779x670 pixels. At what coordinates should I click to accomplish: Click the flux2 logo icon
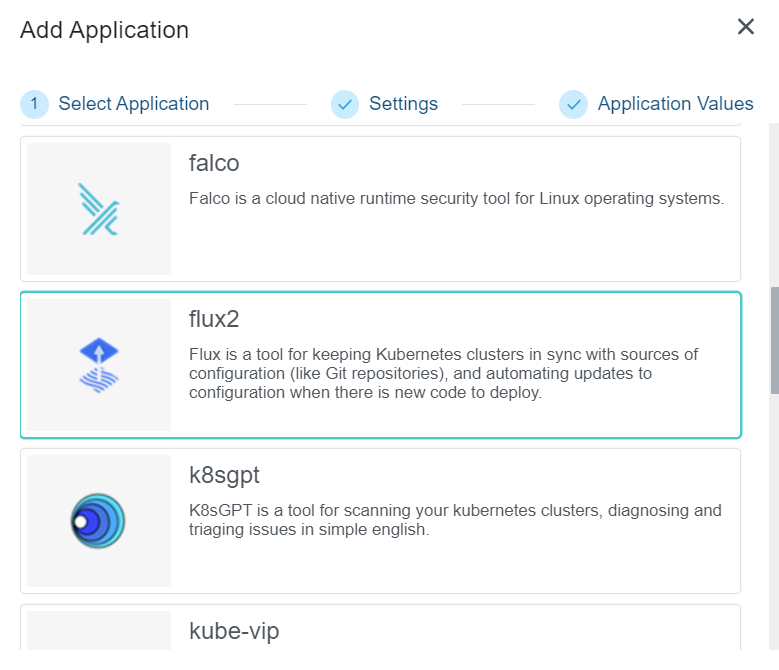[98, 365]
